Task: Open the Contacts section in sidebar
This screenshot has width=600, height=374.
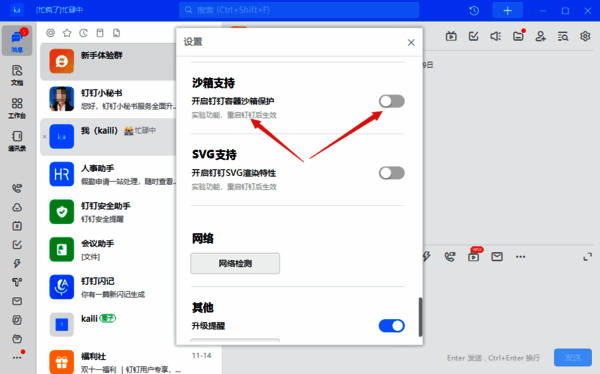Action: coord(17,141)
